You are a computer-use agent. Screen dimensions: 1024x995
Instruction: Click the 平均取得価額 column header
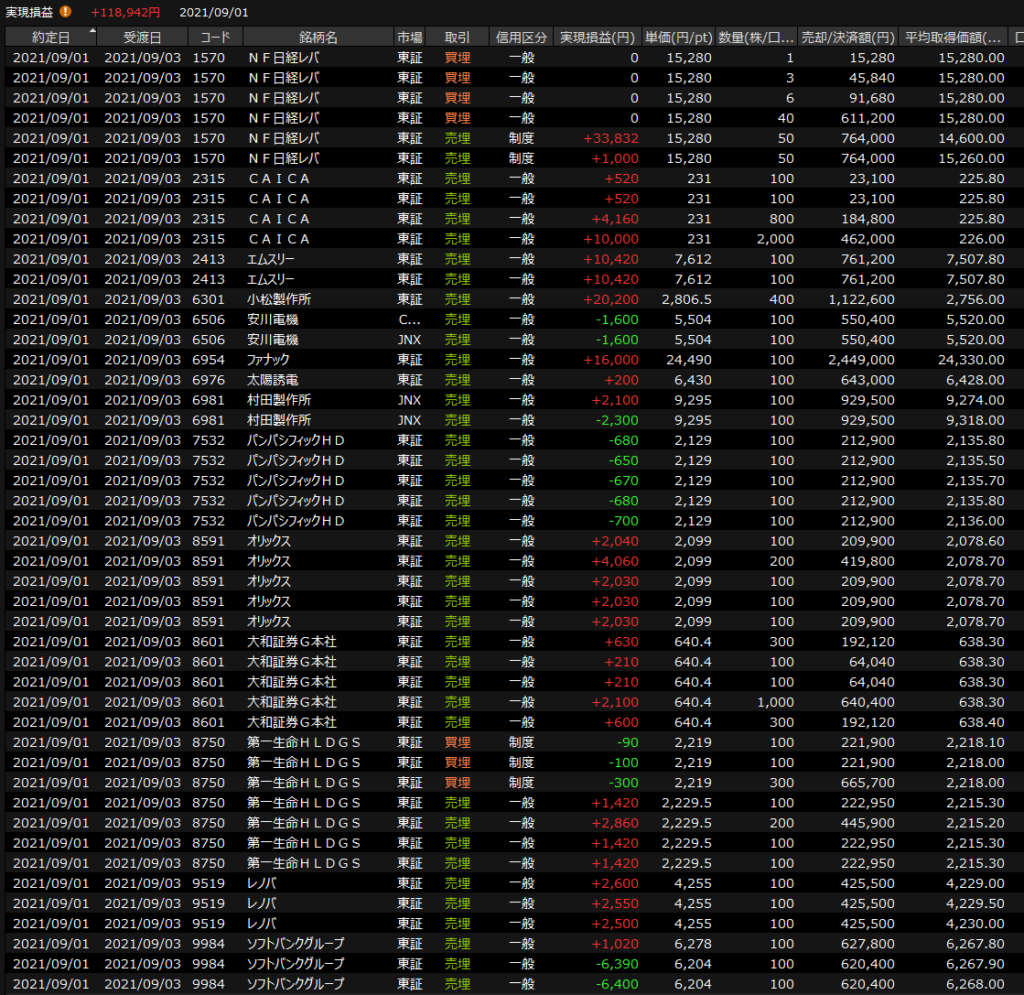point(954,37)
